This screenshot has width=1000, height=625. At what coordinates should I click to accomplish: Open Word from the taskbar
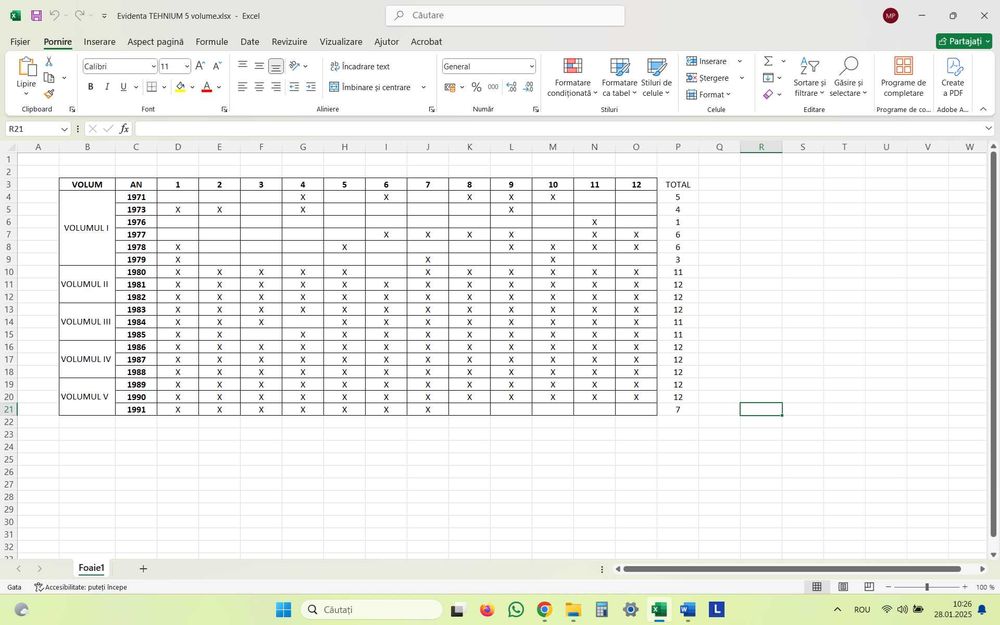687,610
